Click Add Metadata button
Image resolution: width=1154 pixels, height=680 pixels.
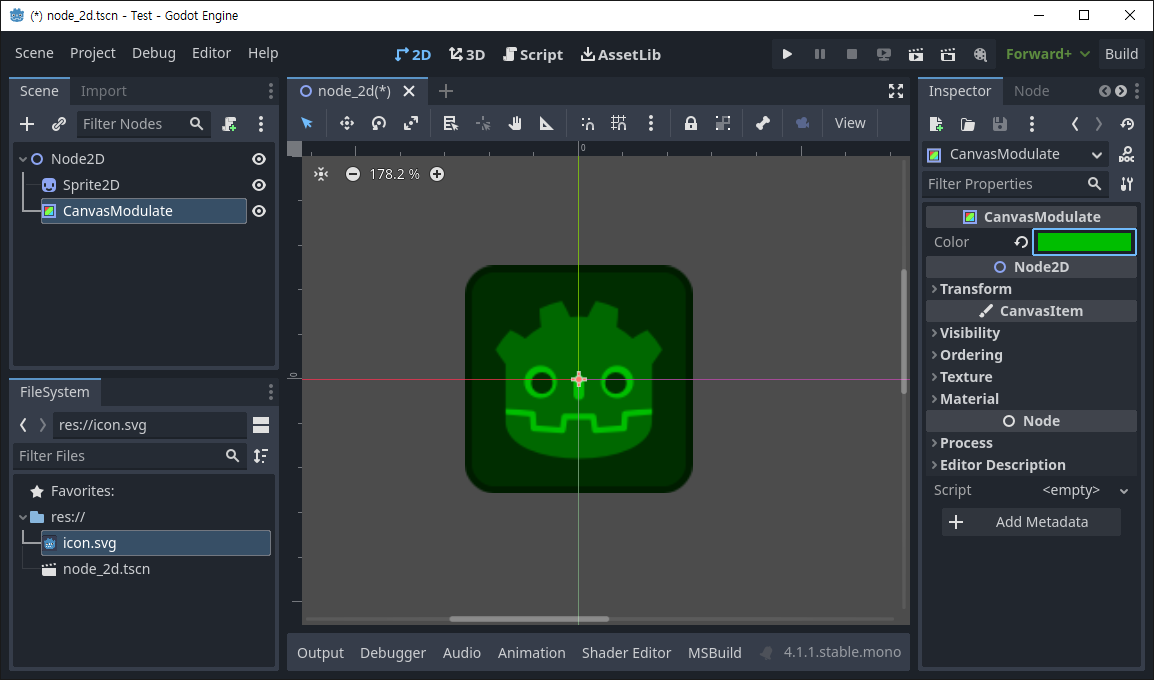tap(1031, 522)
